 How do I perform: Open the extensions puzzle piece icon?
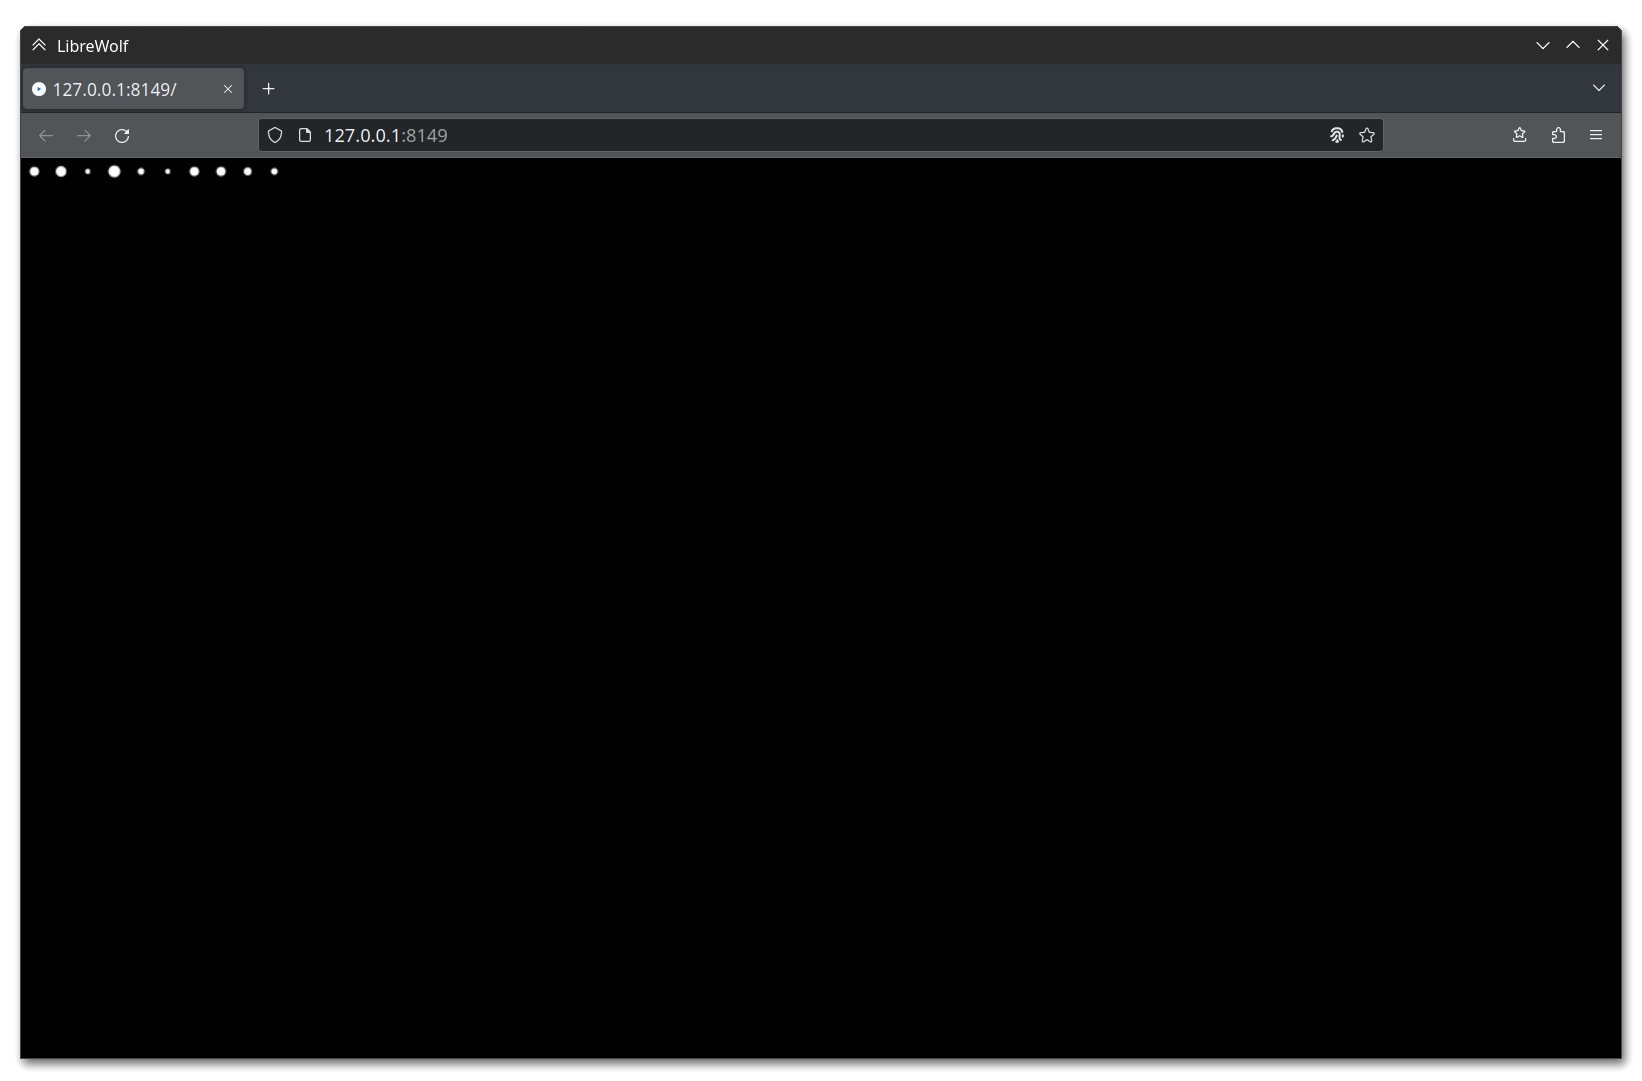tap(1558, 136)
